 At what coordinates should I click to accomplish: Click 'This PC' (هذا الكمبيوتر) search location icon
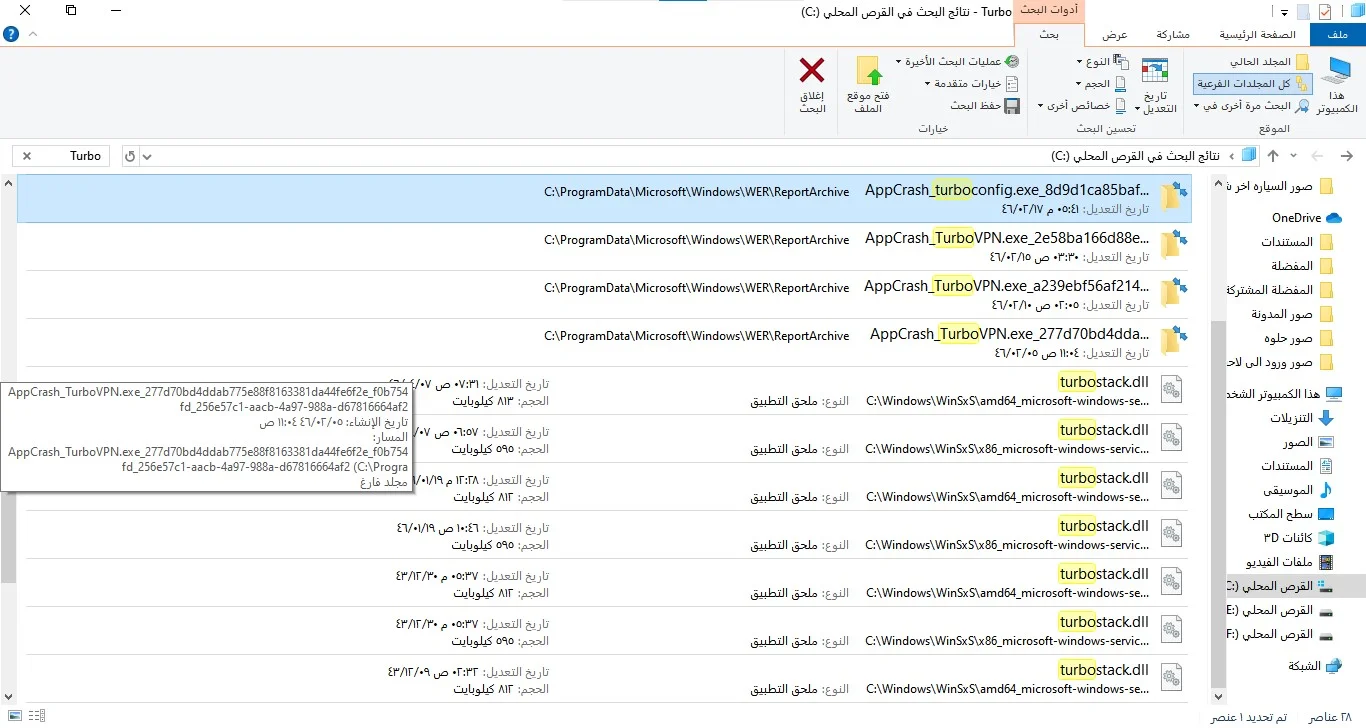click(1337, 85)
